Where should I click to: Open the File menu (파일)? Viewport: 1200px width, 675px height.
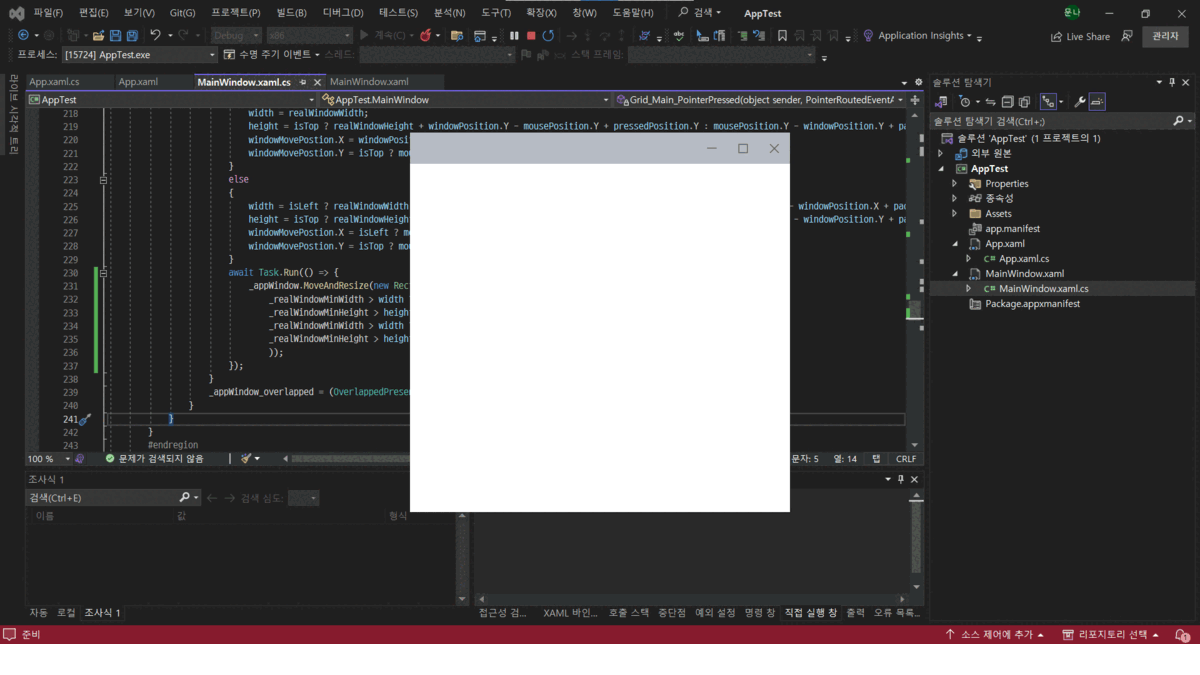(47, 13)
